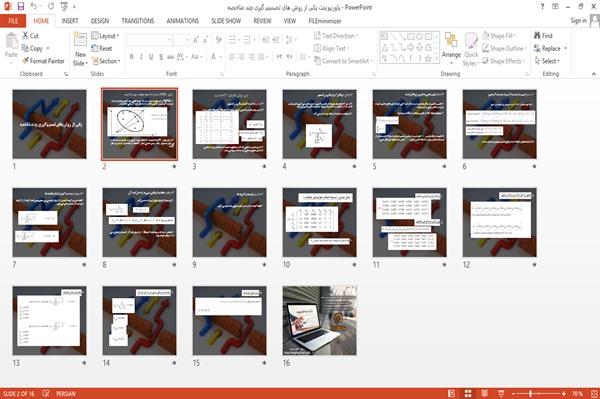Viewport: 600px width, 399px height.
Task: Toggle Bold formatting button
Action: click(x=132, y=57)
